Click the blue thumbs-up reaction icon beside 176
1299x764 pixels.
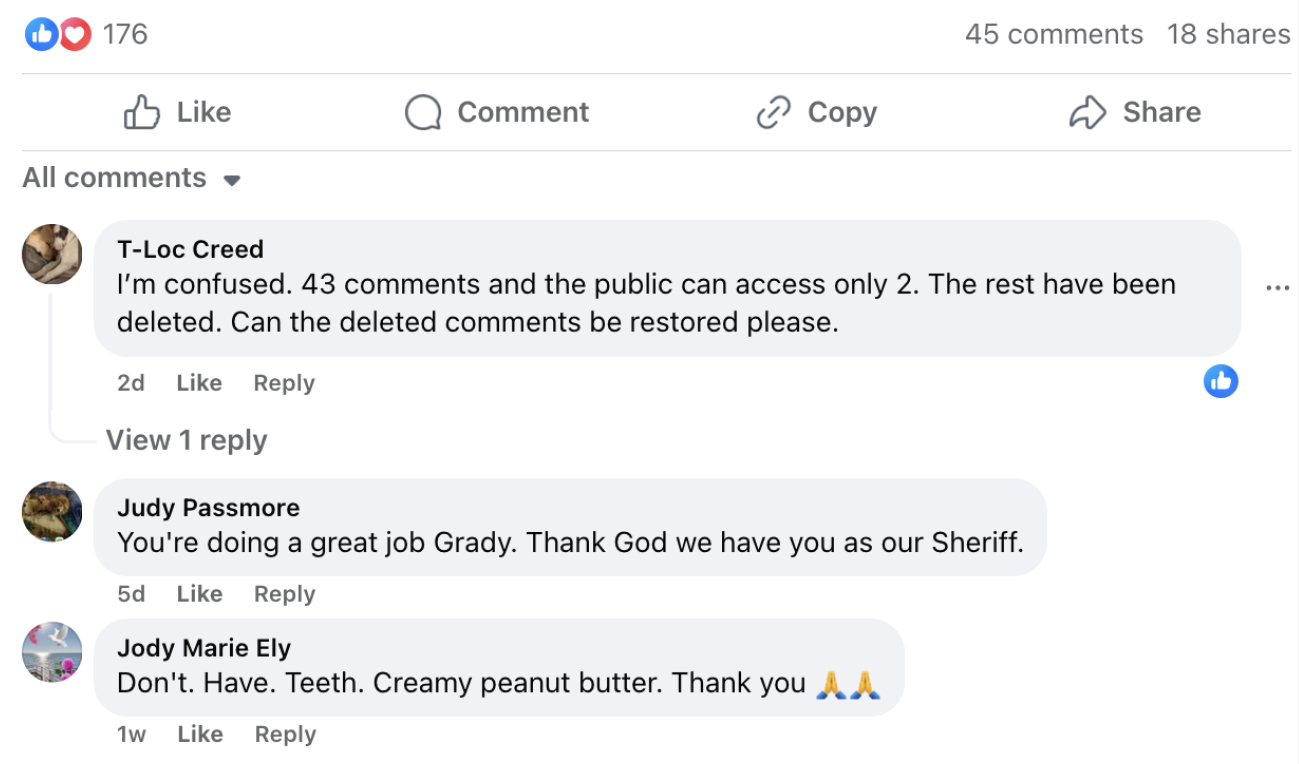[40, 35]
